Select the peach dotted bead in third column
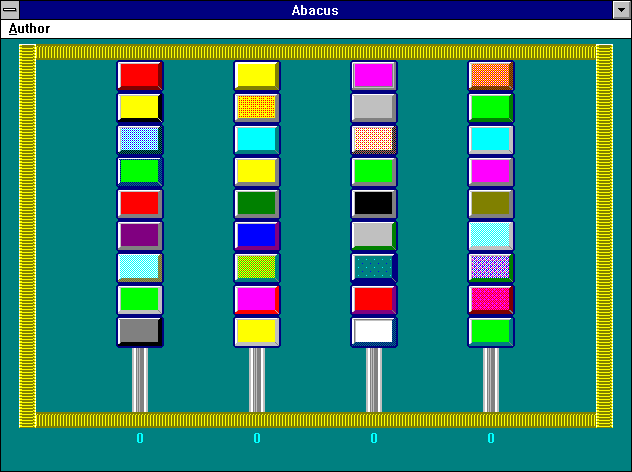Viewport: 632px width, 472px height. tap(374, 140)
